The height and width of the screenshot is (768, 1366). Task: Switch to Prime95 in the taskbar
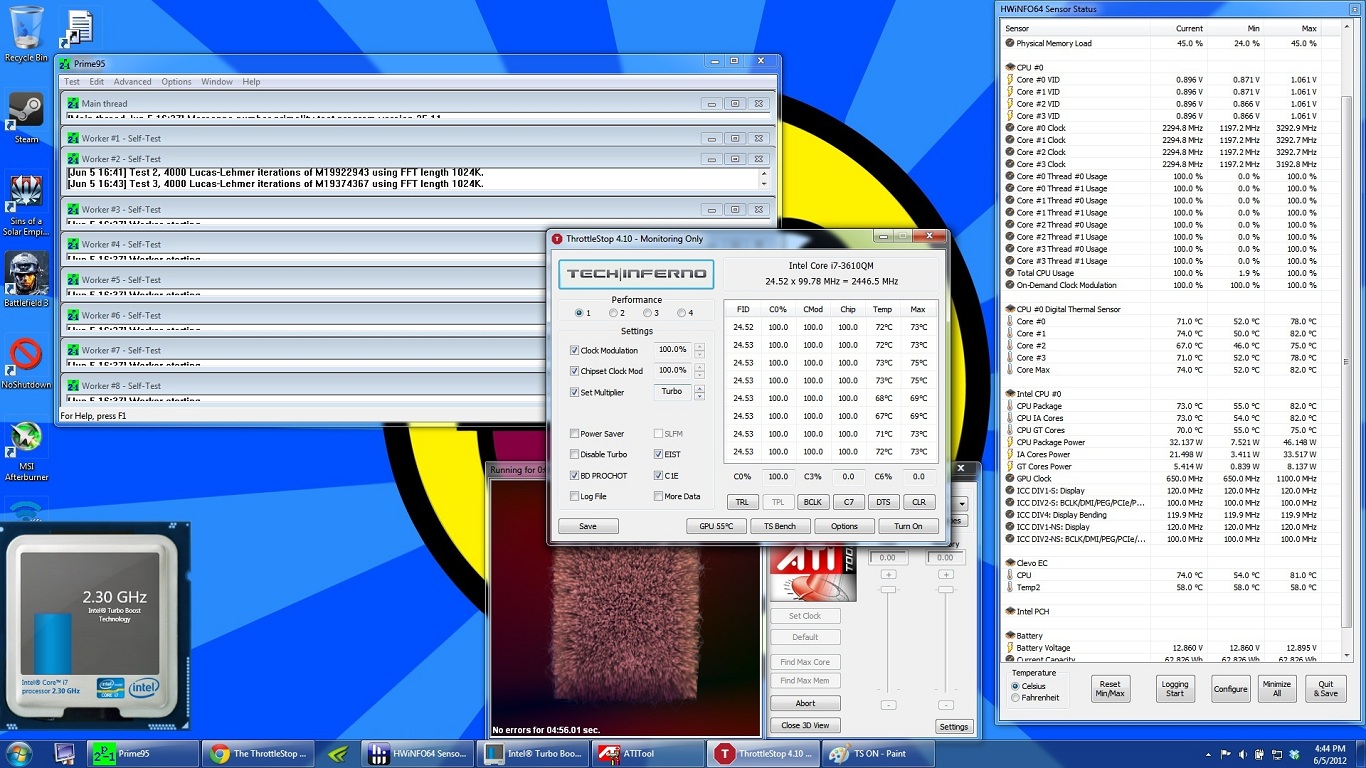coord(144,753)
